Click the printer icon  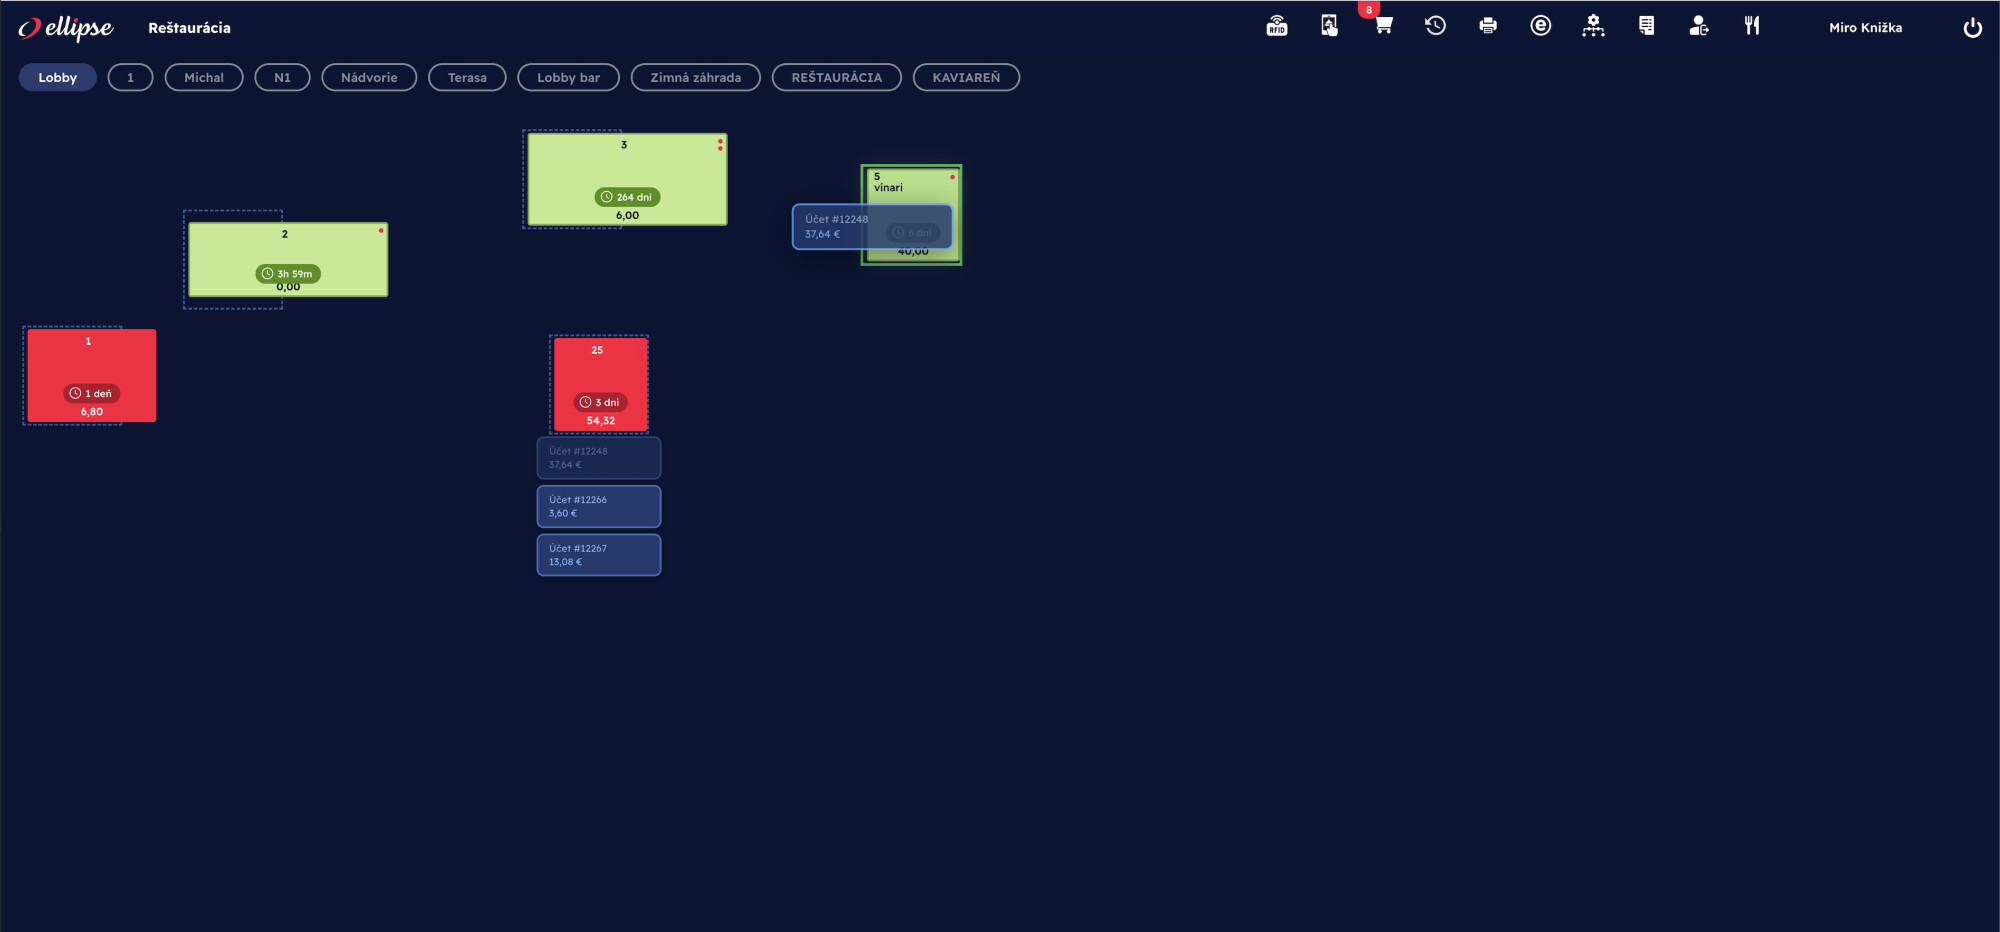(1488, 27)
